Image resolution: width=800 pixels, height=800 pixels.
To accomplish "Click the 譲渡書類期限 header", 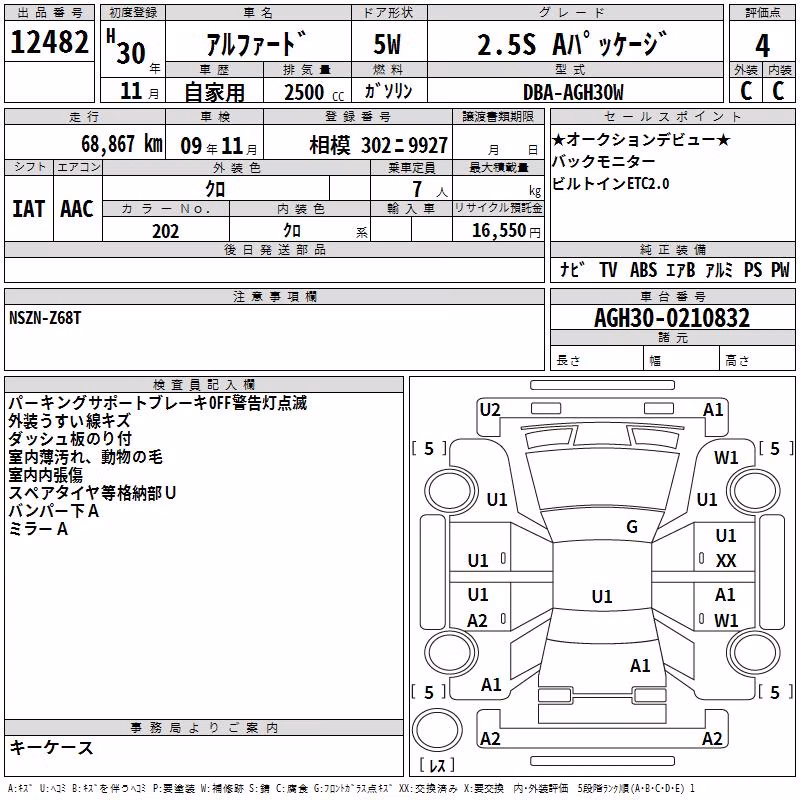I will (x=498, y=116).
